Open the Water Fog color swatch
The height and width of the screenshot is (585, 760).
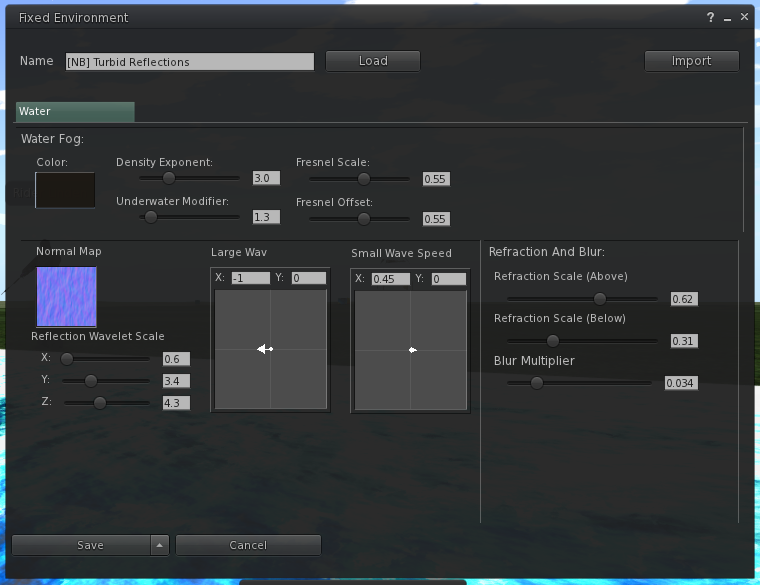point(65,190)
